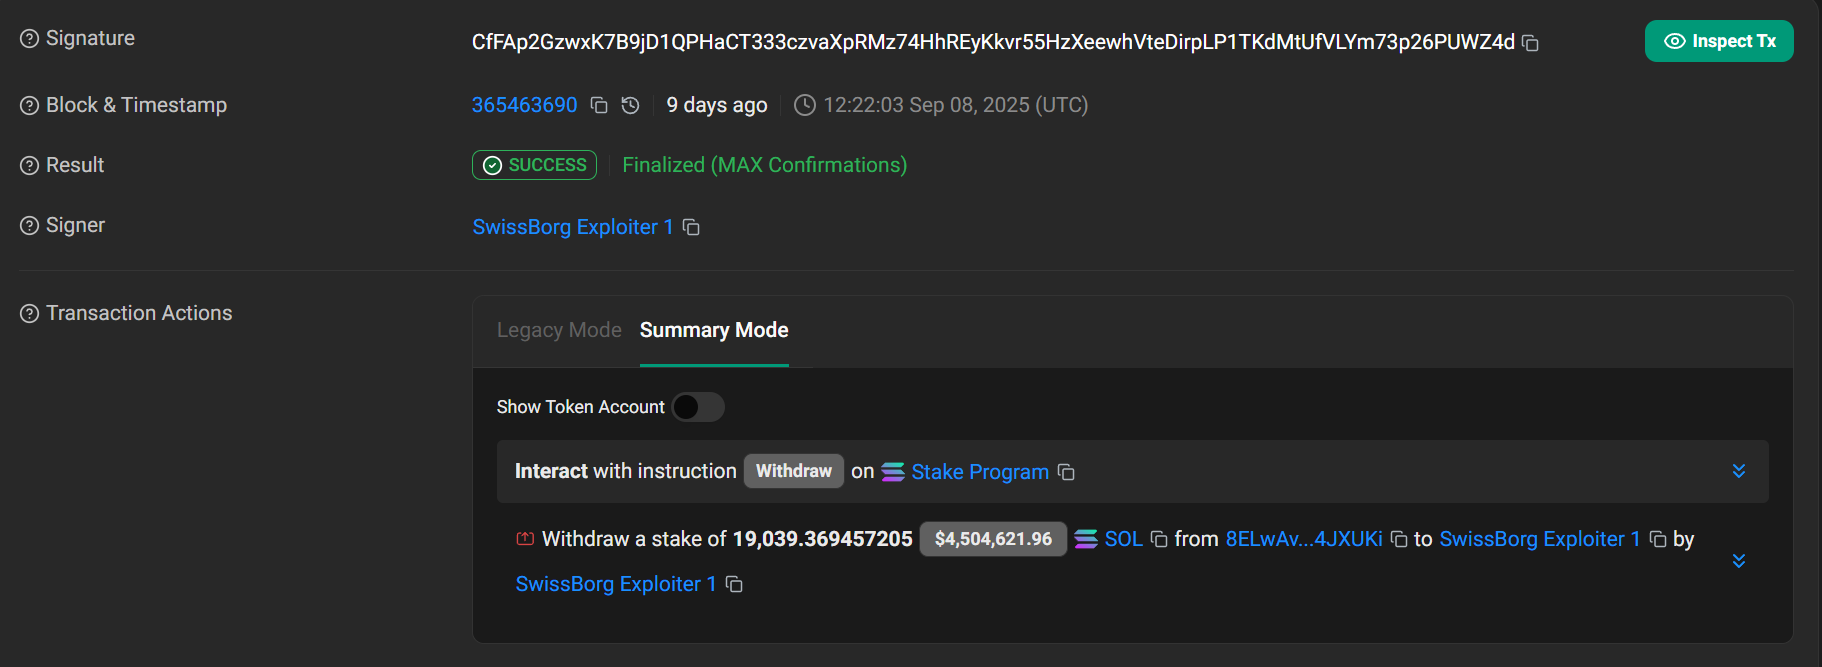
Task: Click the 12:22:03 Sep 08, 2025 timestamp
Action: pos(956,105)
